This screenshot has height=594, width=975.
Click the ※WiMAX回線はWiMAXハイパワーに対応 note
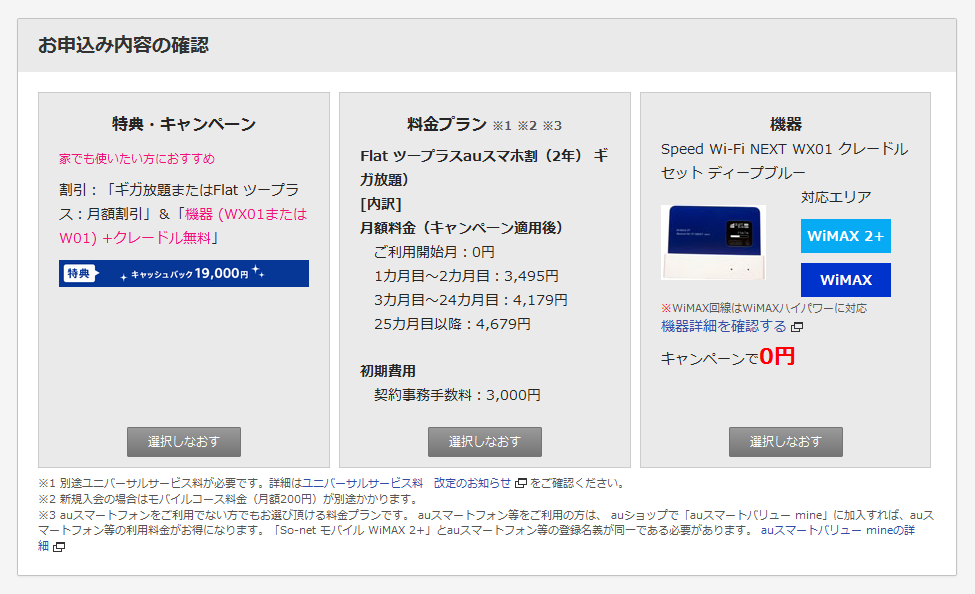(x=764, y=308)
